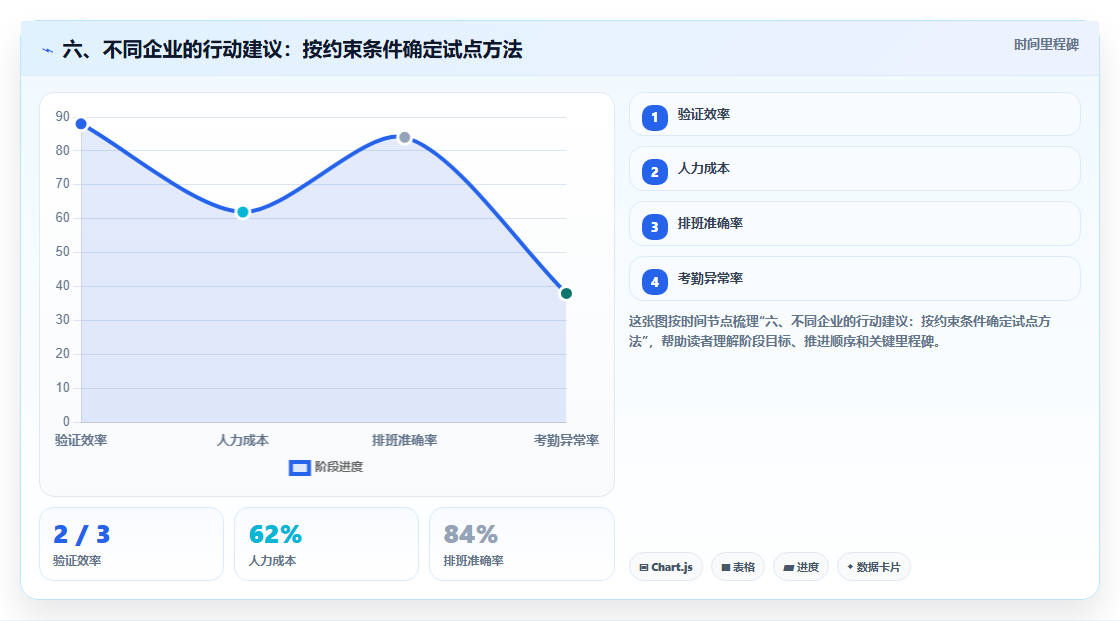Click the x-axis label 考勤异常率
Viewport: 1120px width, 621px height.
point(566,440)
